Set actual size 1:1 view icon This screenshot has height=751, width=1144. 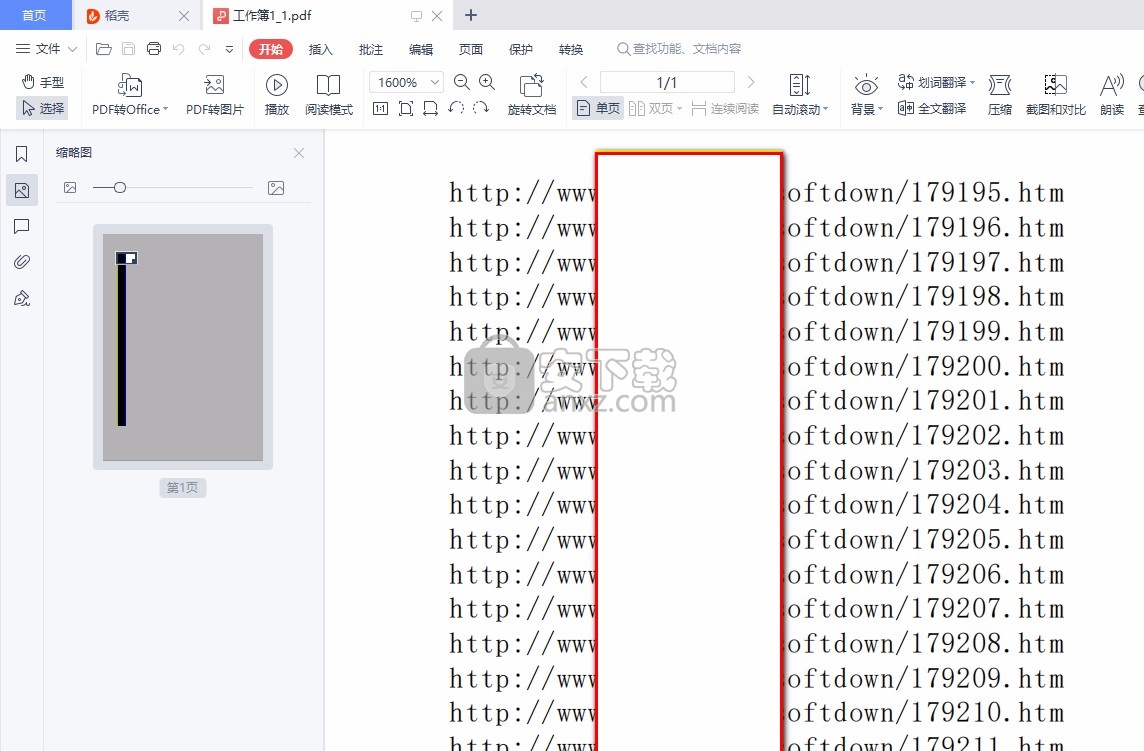[380, 109]
